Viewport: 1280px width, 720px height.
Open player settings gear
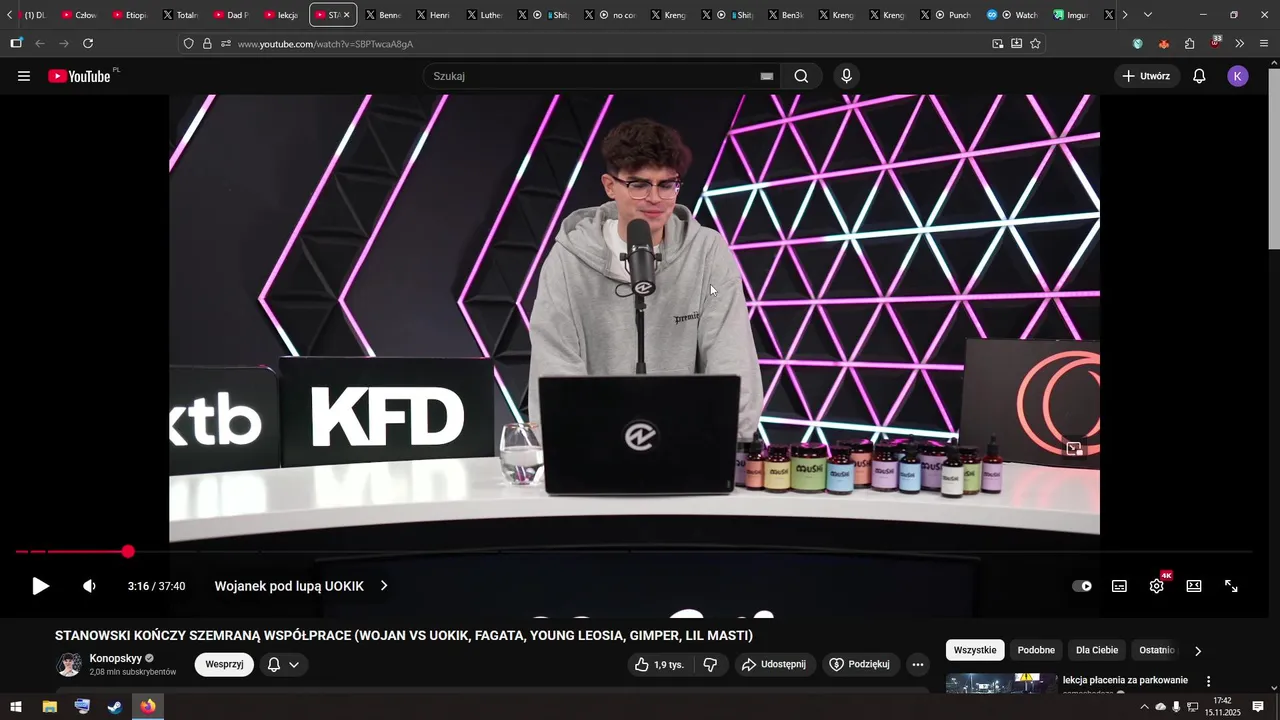(x=1157, y=586)
